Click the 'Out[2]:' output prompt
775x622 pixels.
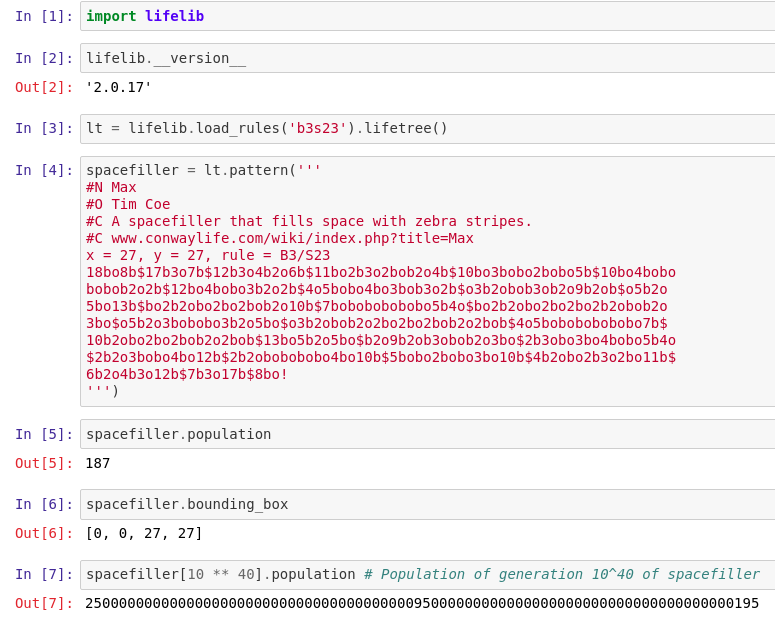tap(44, 88)
